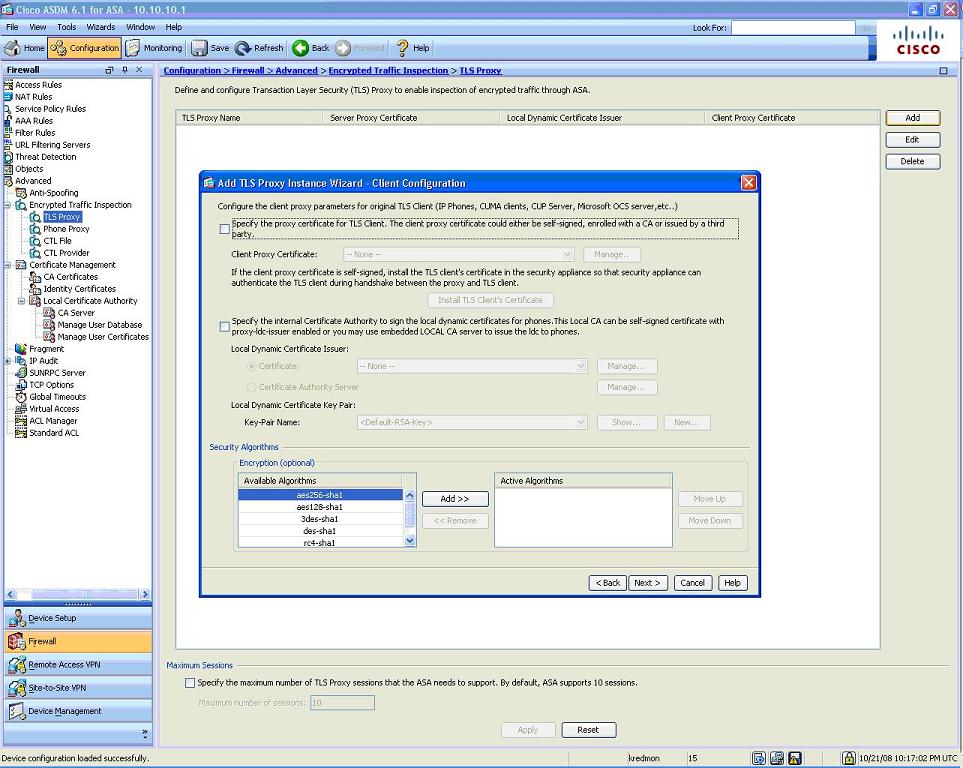Open the Help menu in menu bar
The width and height of the screenshot is (963, 768).
coord(174,27)
